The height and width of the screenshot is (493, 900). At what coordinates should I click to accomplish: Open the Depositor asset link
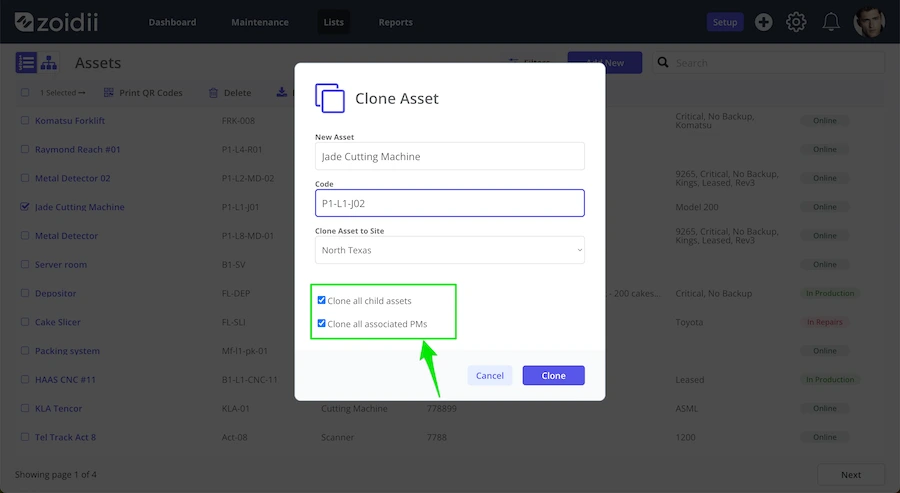[56, 293]
